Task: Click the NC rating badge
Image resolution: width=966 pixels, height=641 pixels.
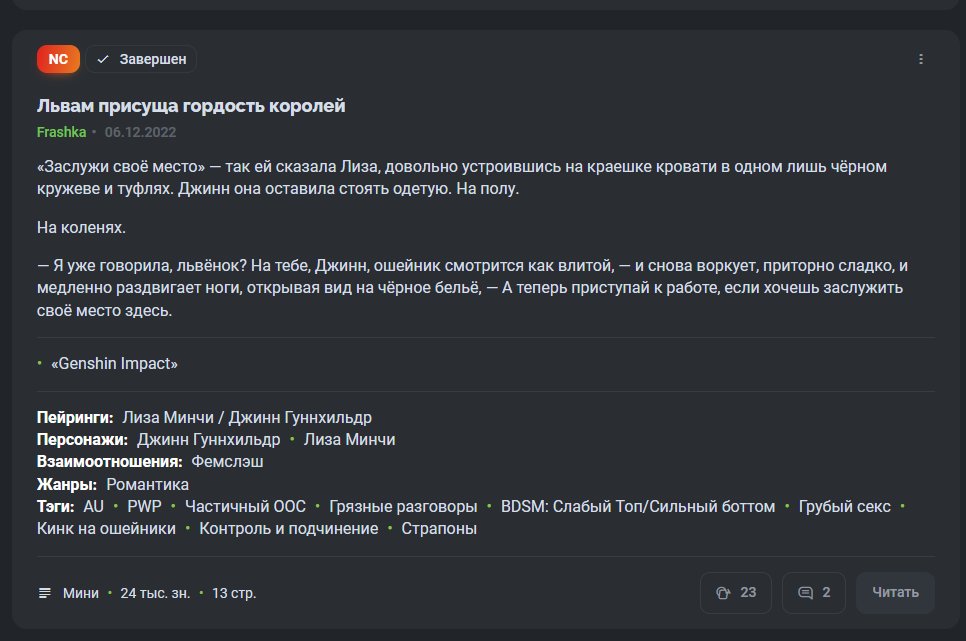Action: click(x=58, y=59)
